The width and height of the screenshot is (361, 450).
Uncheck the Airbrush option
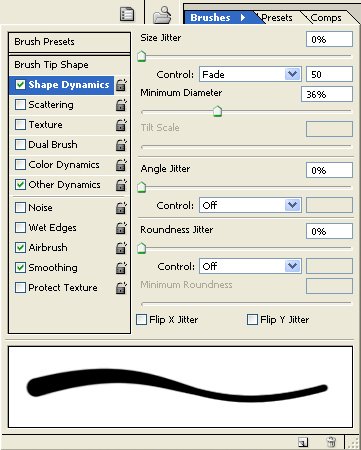click(x=20, y=247)
